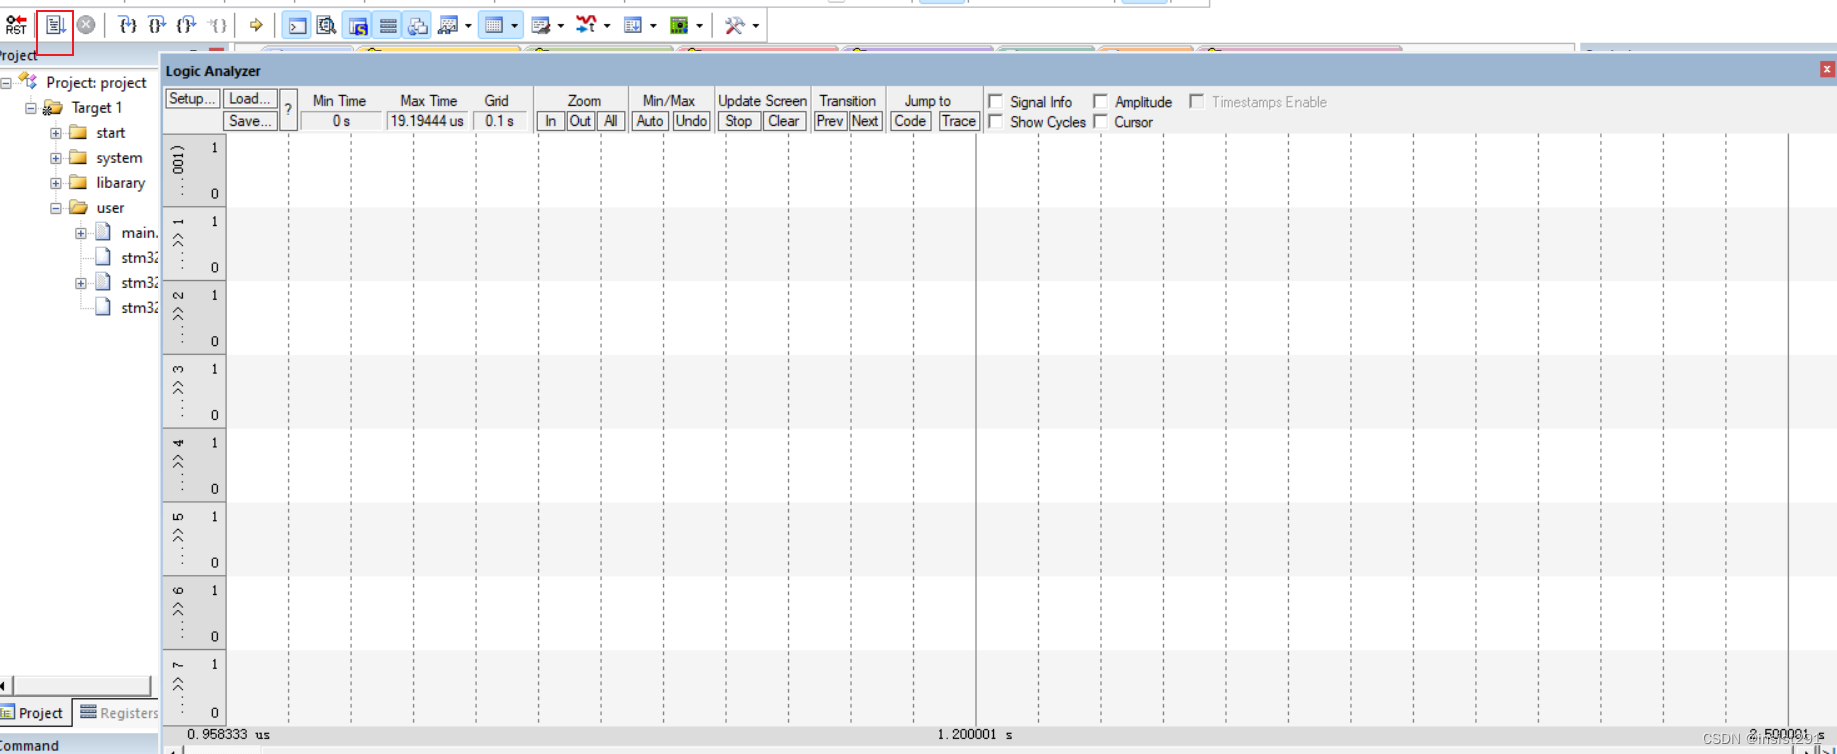Click the Run to Cursor Line icon
The image size is (1837, 754).
click(217, 25)
